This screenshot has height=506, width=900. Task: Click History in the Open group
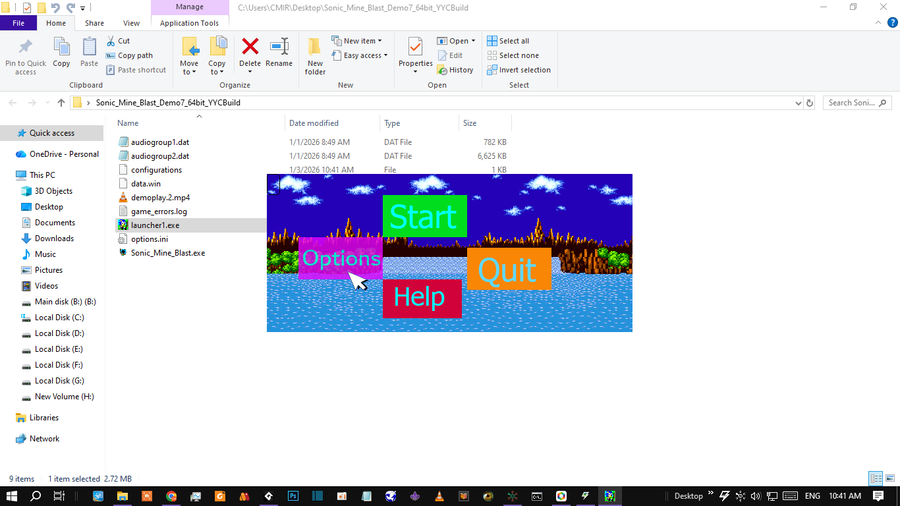click(455, 69)
